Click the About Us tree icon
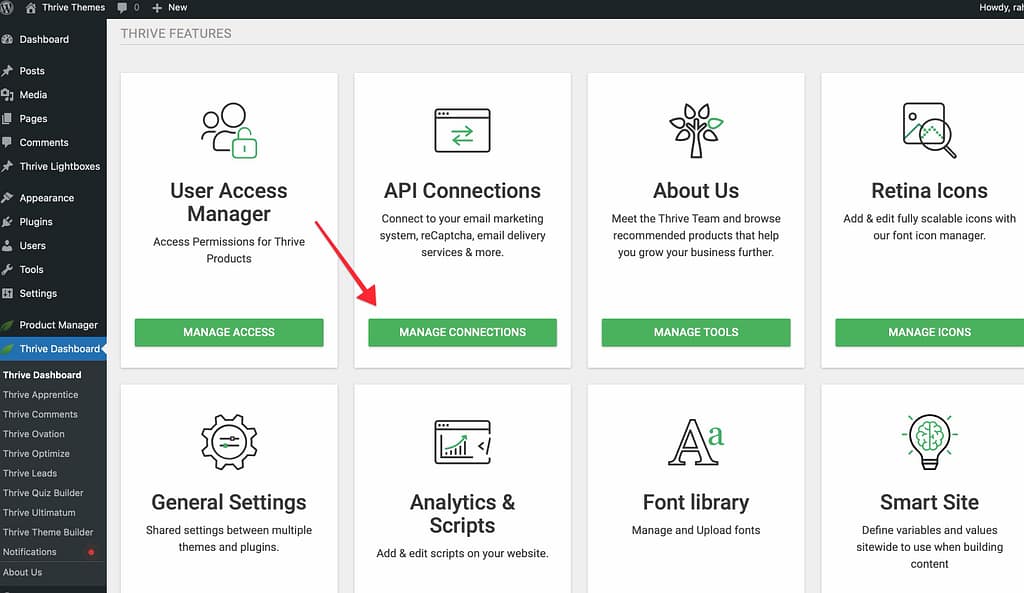 pyautogui.click(x=696, y=131)
